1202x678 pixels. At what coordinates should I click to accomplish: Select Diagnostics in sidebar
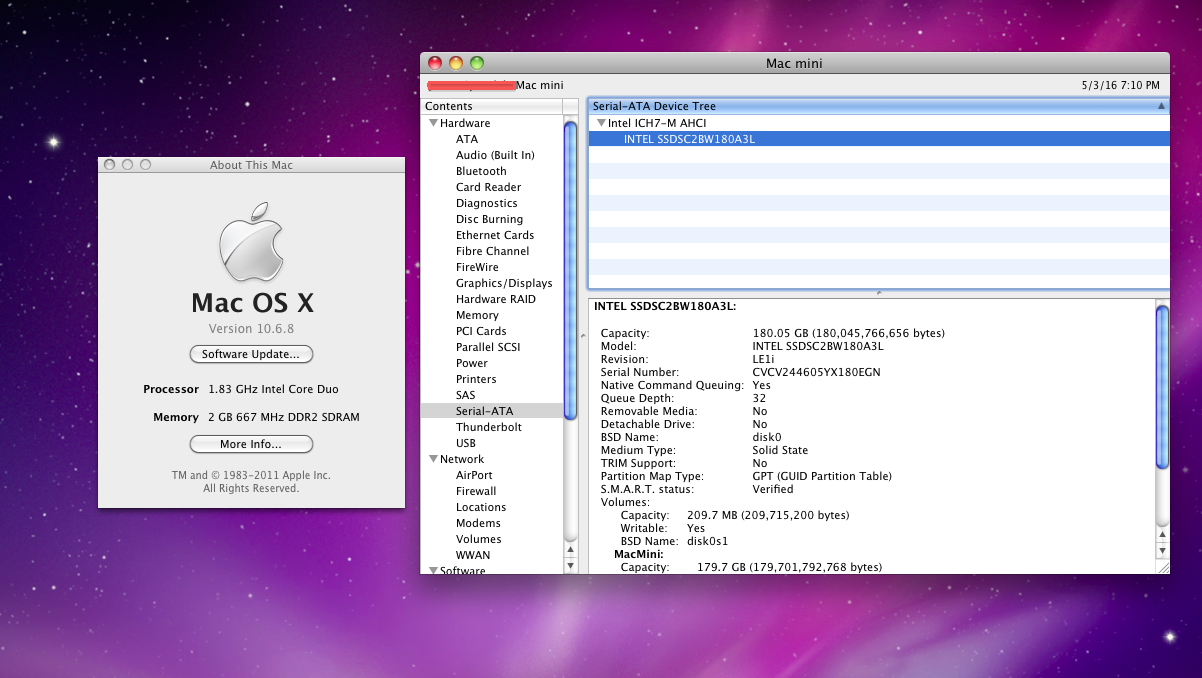(487, 203)
